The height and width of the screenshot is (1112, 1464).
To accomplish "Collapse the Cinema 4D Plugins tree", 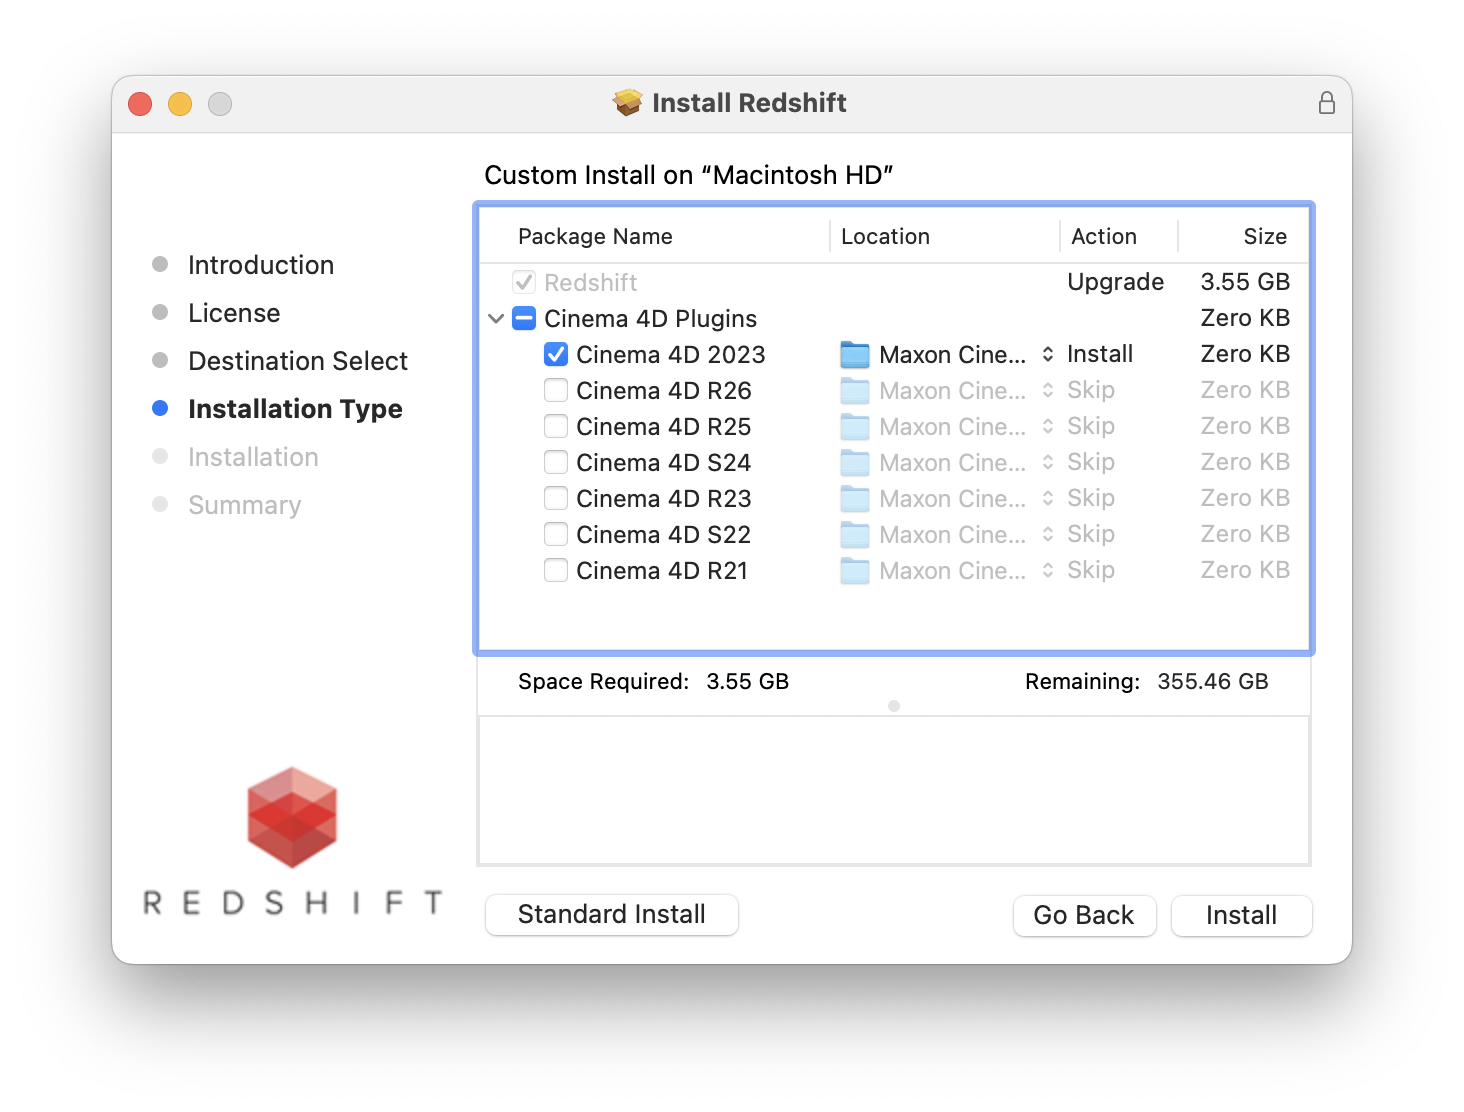I will point(496,319).
